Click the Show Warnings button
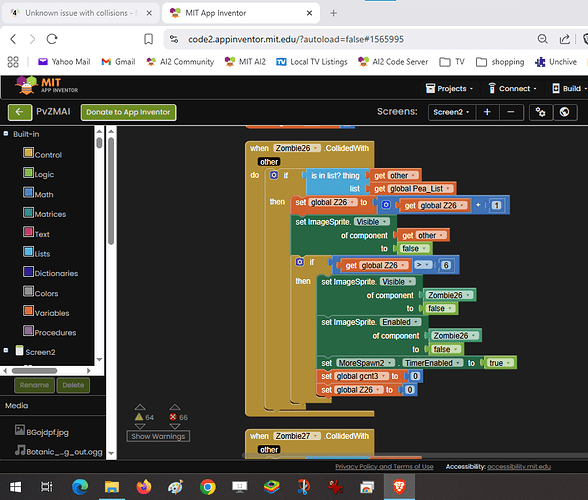Viewport: 588px width, 500px height. click(158, 436)
